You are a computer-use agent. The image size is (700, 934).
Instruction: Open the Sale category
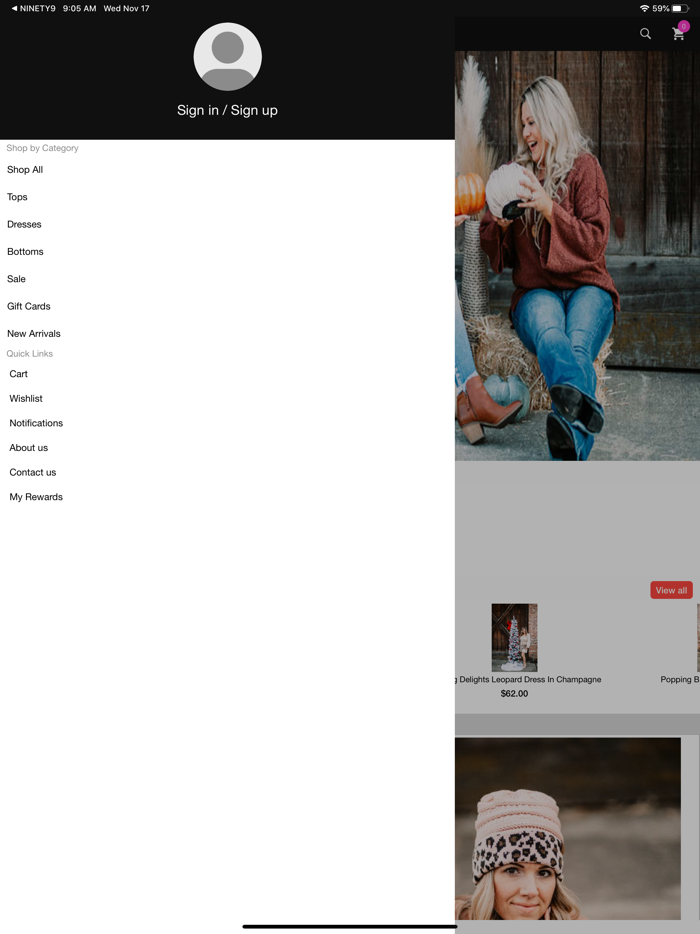(16, 279)
